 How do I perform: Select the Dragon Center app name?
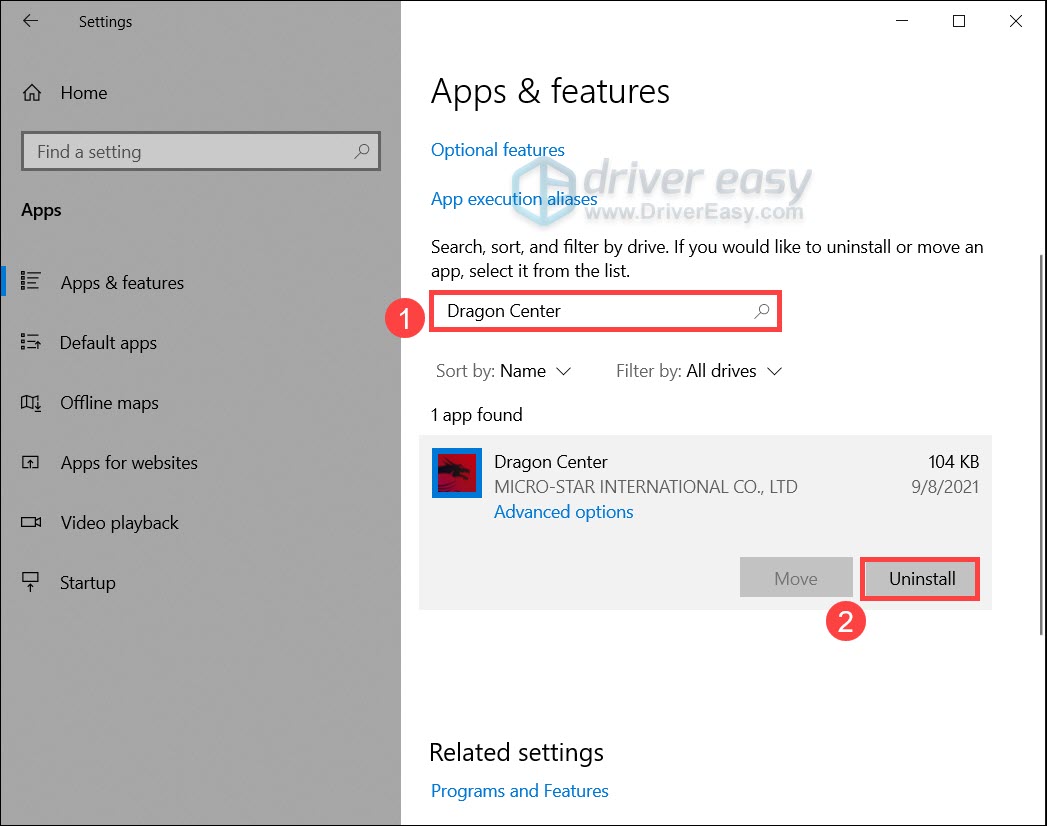click(x=551, y=462)
